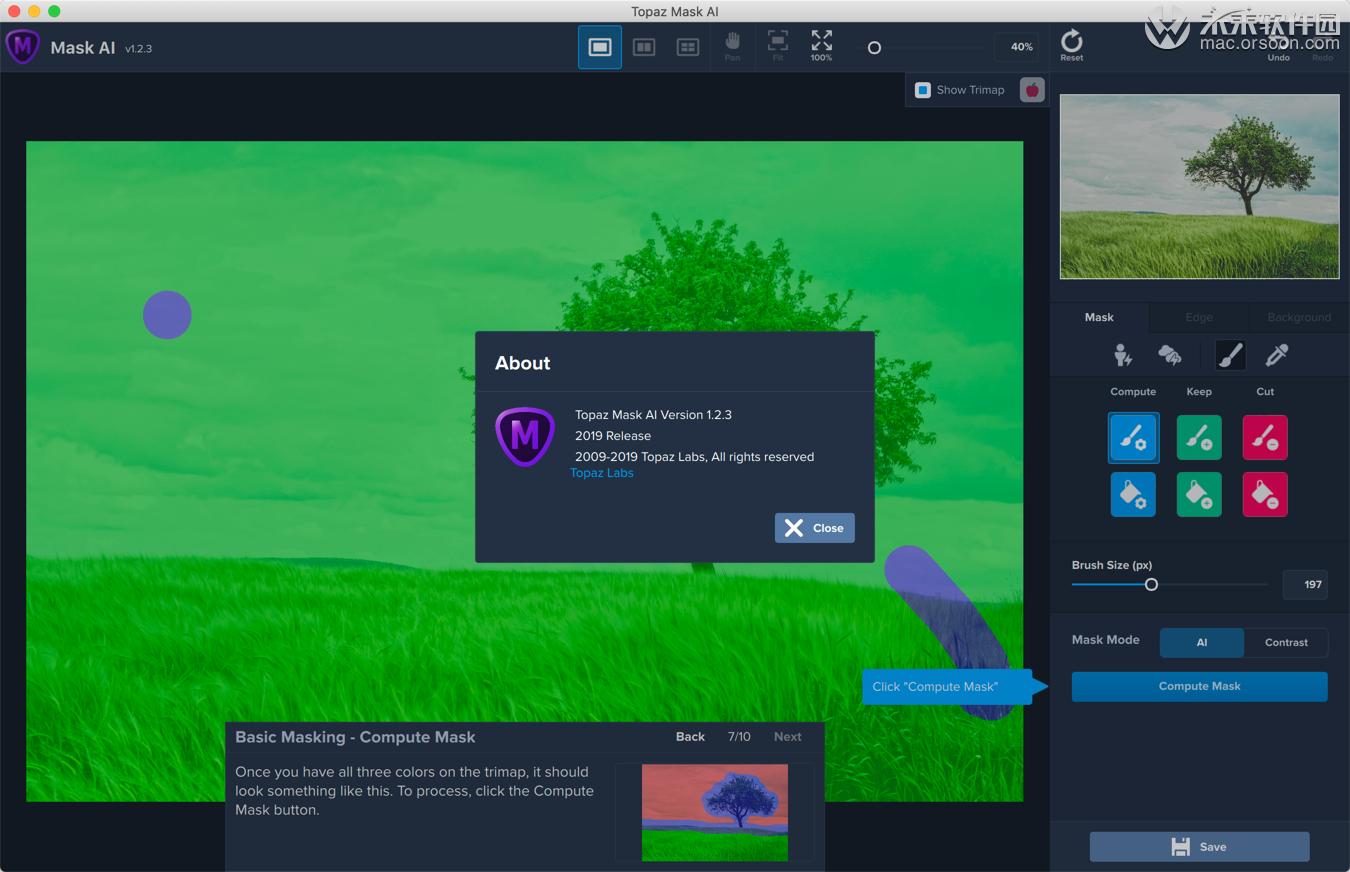Open the Edge tab
This screenshot has width=1350, height=872.
point(1199,317)
